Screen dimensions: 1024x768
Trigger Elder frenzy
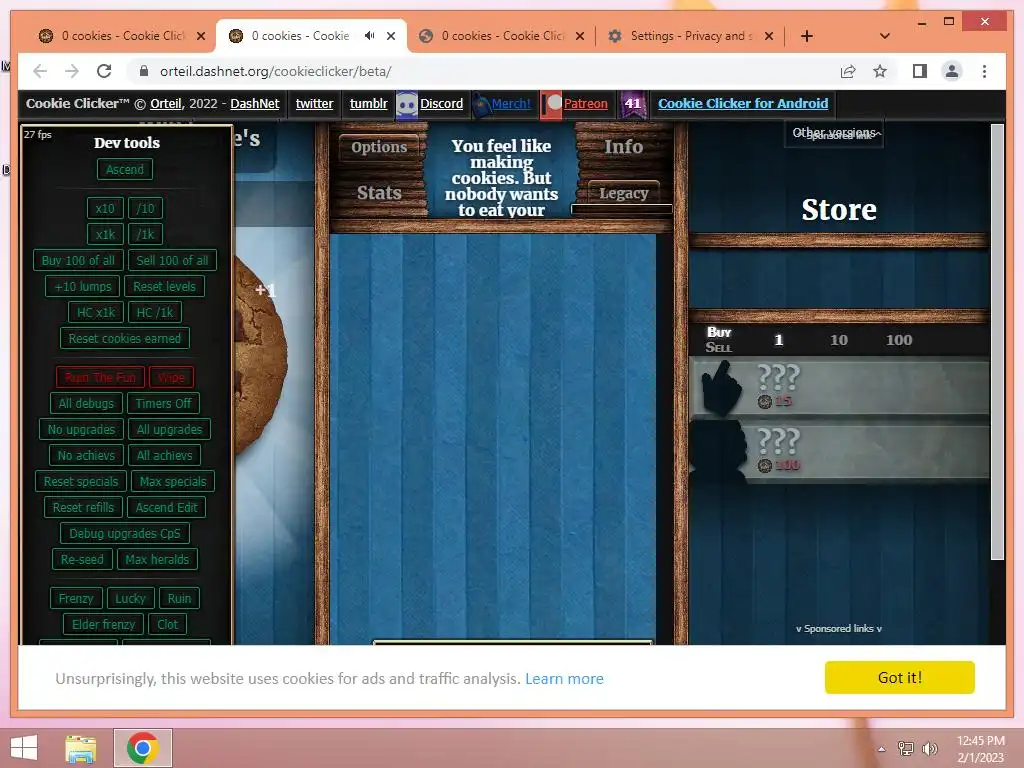103,624
